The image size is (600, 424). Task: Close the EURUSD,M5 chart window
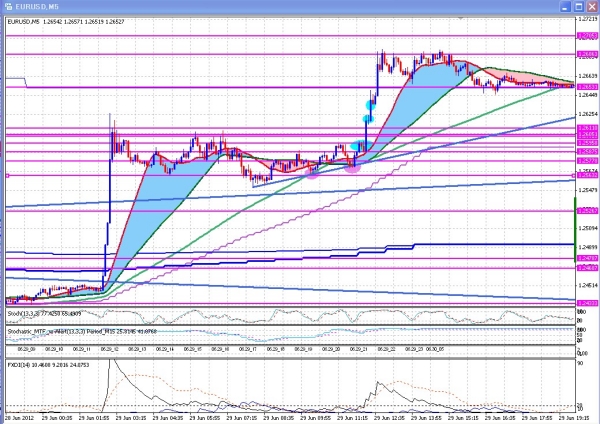(x=592, y=7)
